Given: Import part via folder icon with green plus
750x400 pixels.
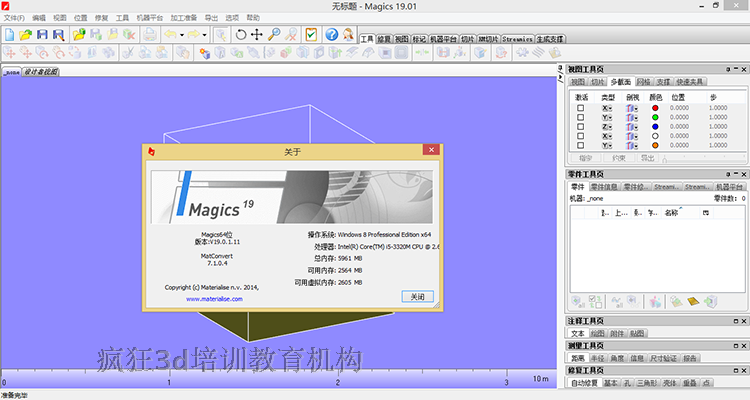Looking at the screenshot, I should pyautogui.click(x=79, y=34).
